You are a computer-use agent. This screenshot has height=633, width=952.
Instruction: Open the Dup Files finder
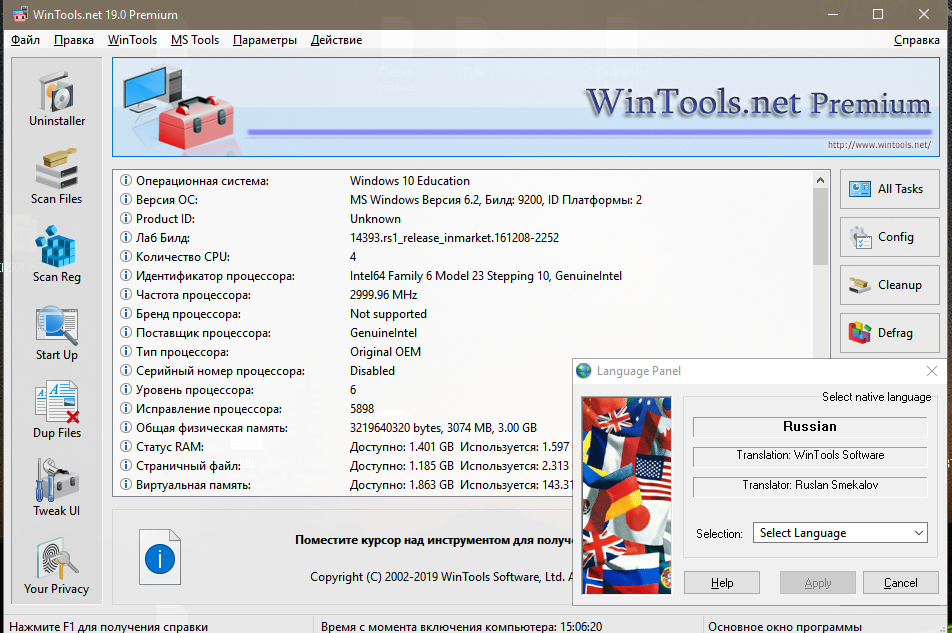(x=57, y=411)
